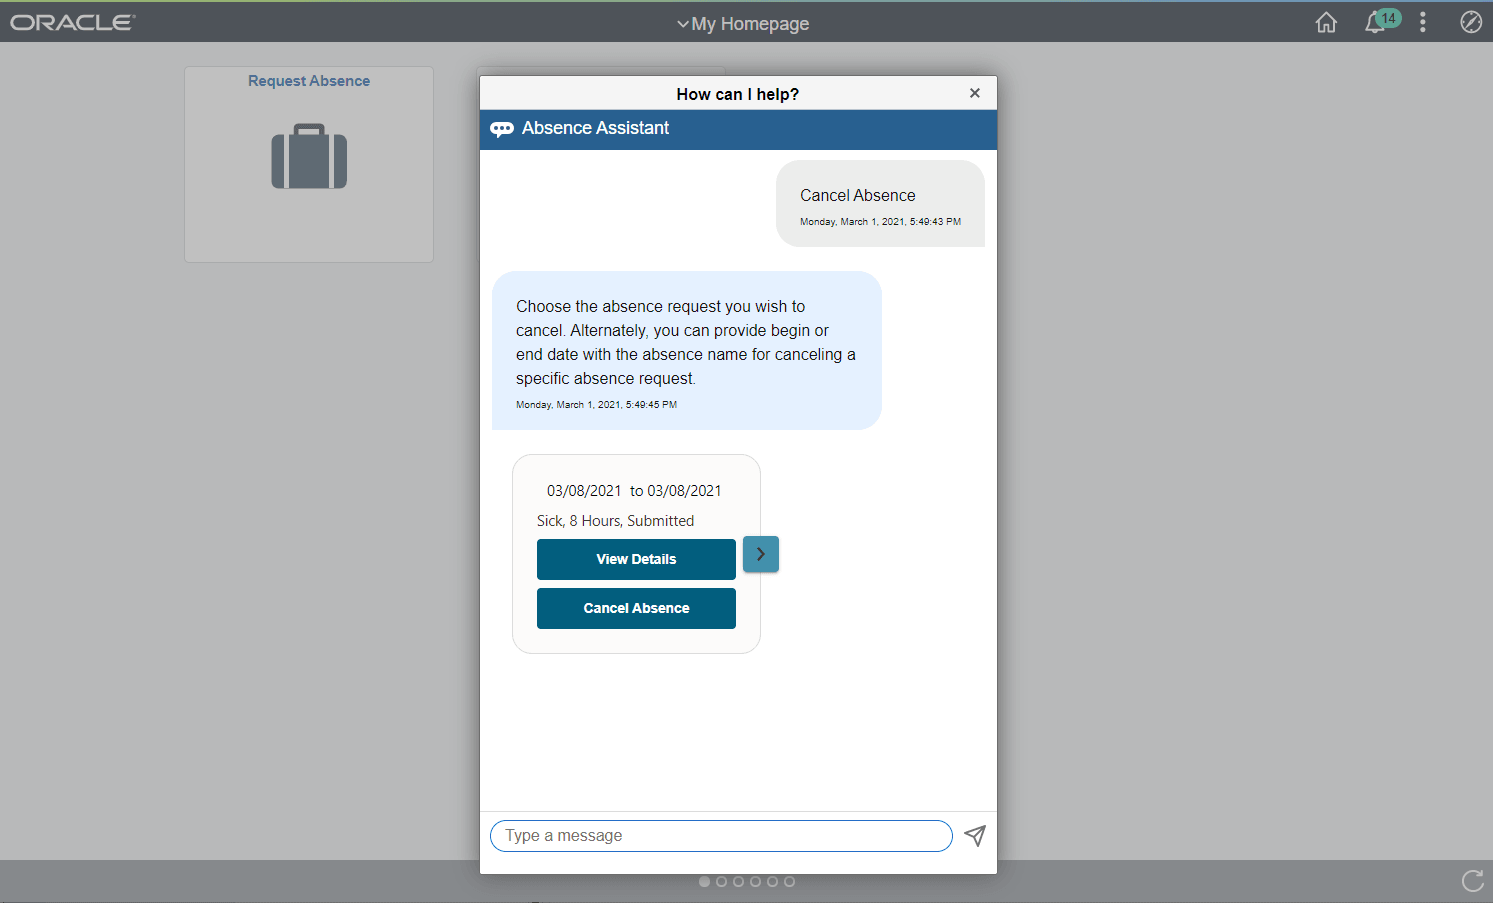
Task: Select the fifth page indicator dot
Action: (x=772, y=882)
